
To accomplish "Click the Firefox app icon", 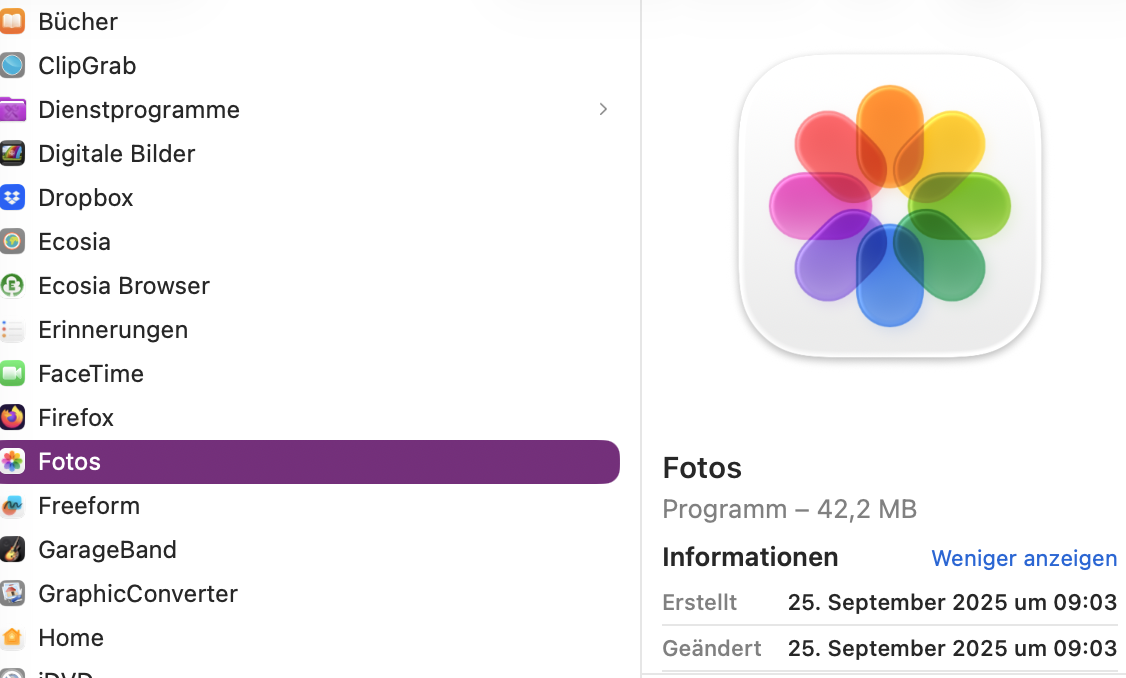I will click(x=12, y=417).
